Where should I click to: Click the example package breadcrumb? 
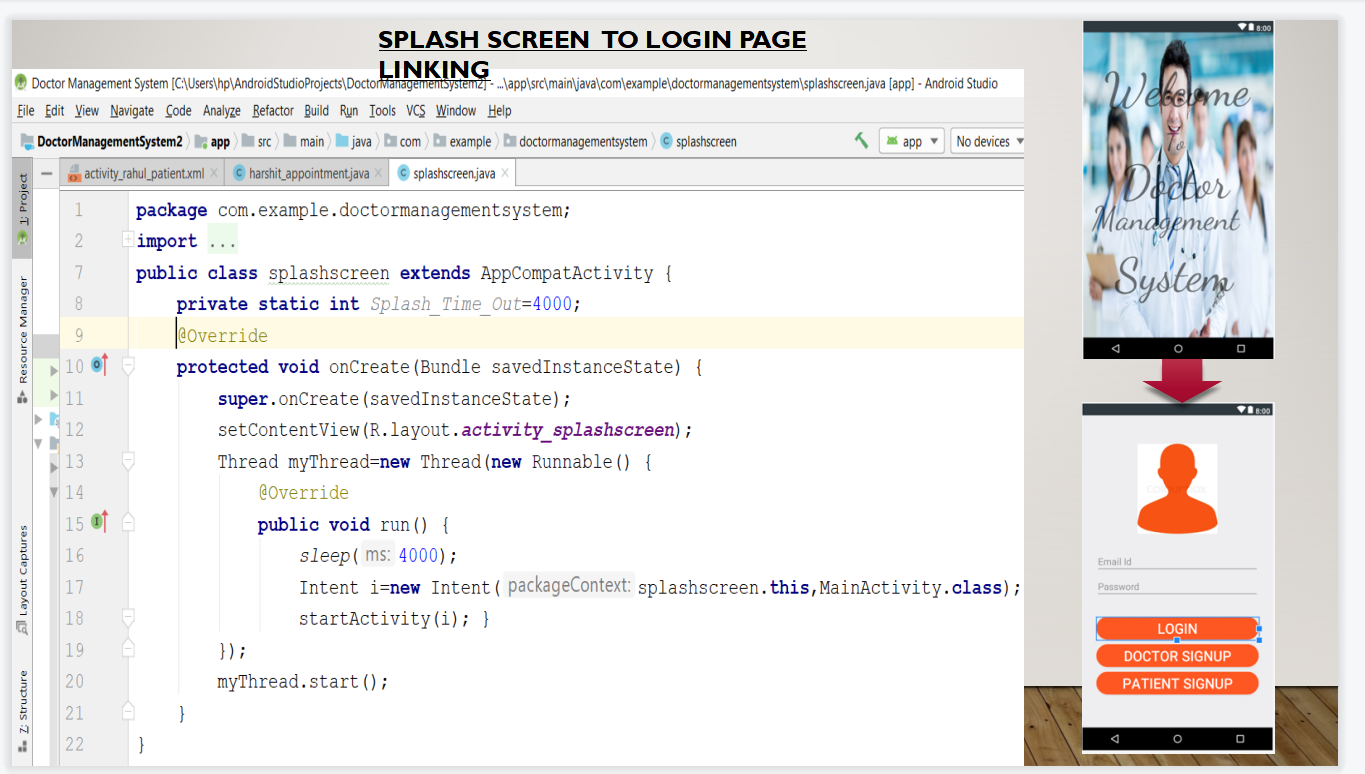coord(462,142)
